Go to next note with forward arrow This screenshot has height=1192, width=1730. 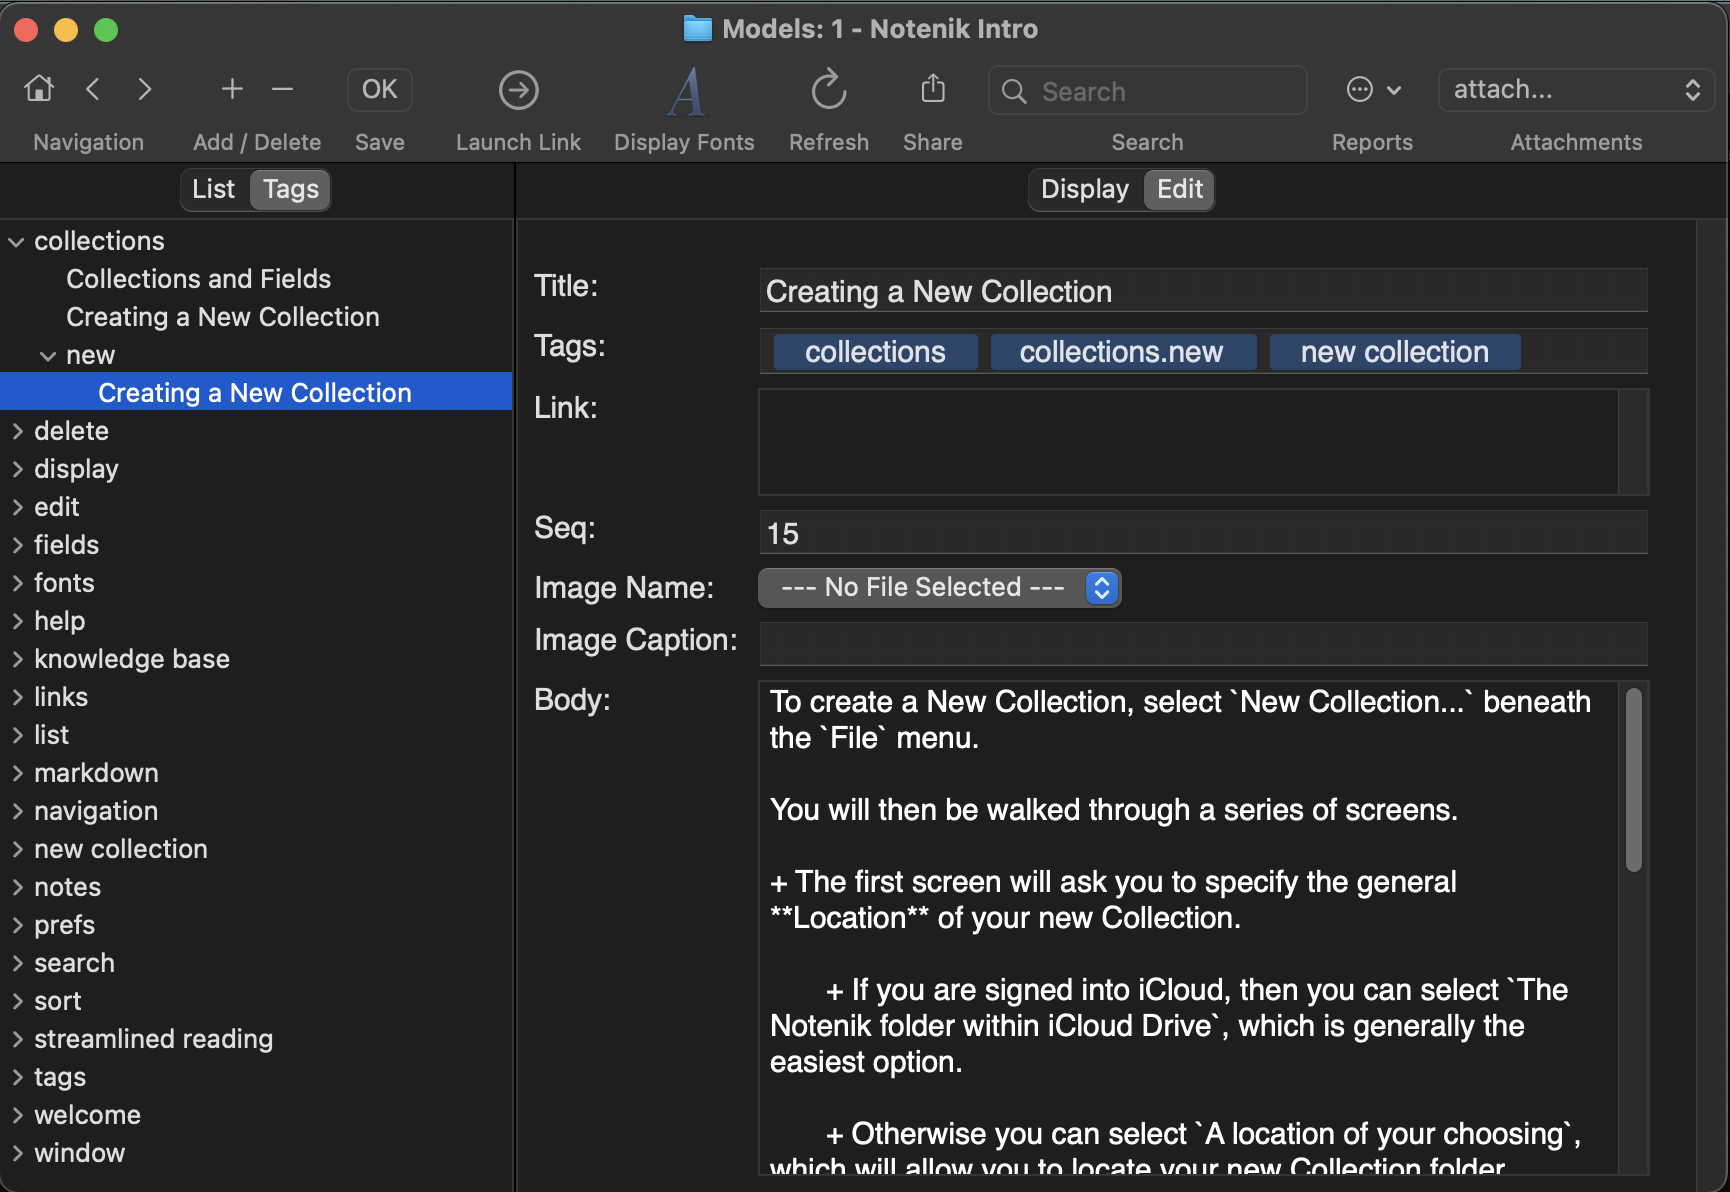coord(145,89)
